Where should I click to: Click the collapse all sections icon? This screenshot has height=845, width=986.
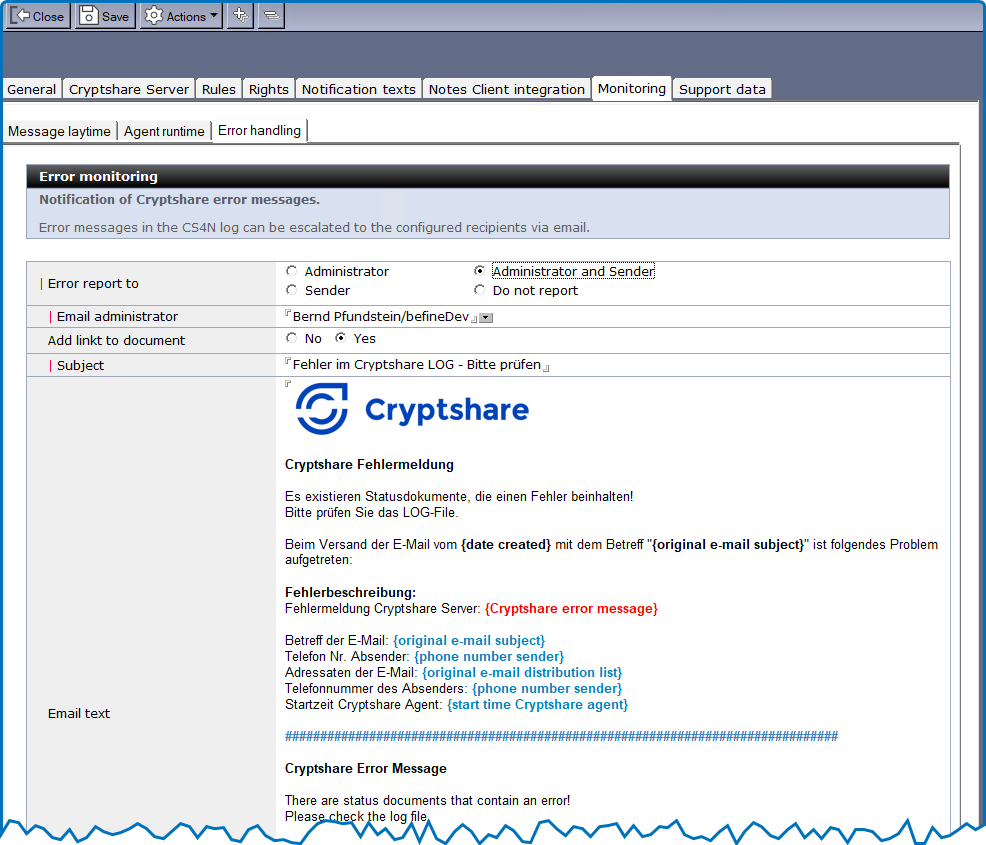click(x=271, y=16)
